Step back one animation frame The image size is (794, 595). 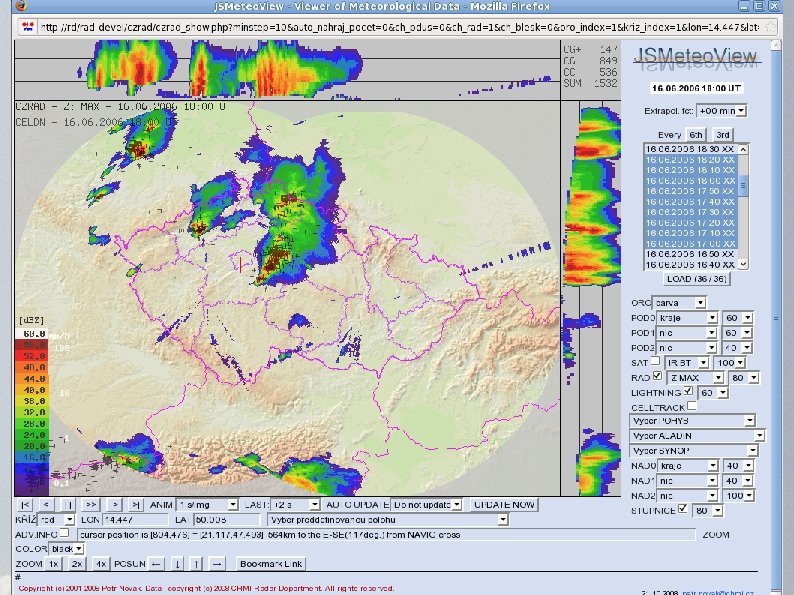[46, 505]
